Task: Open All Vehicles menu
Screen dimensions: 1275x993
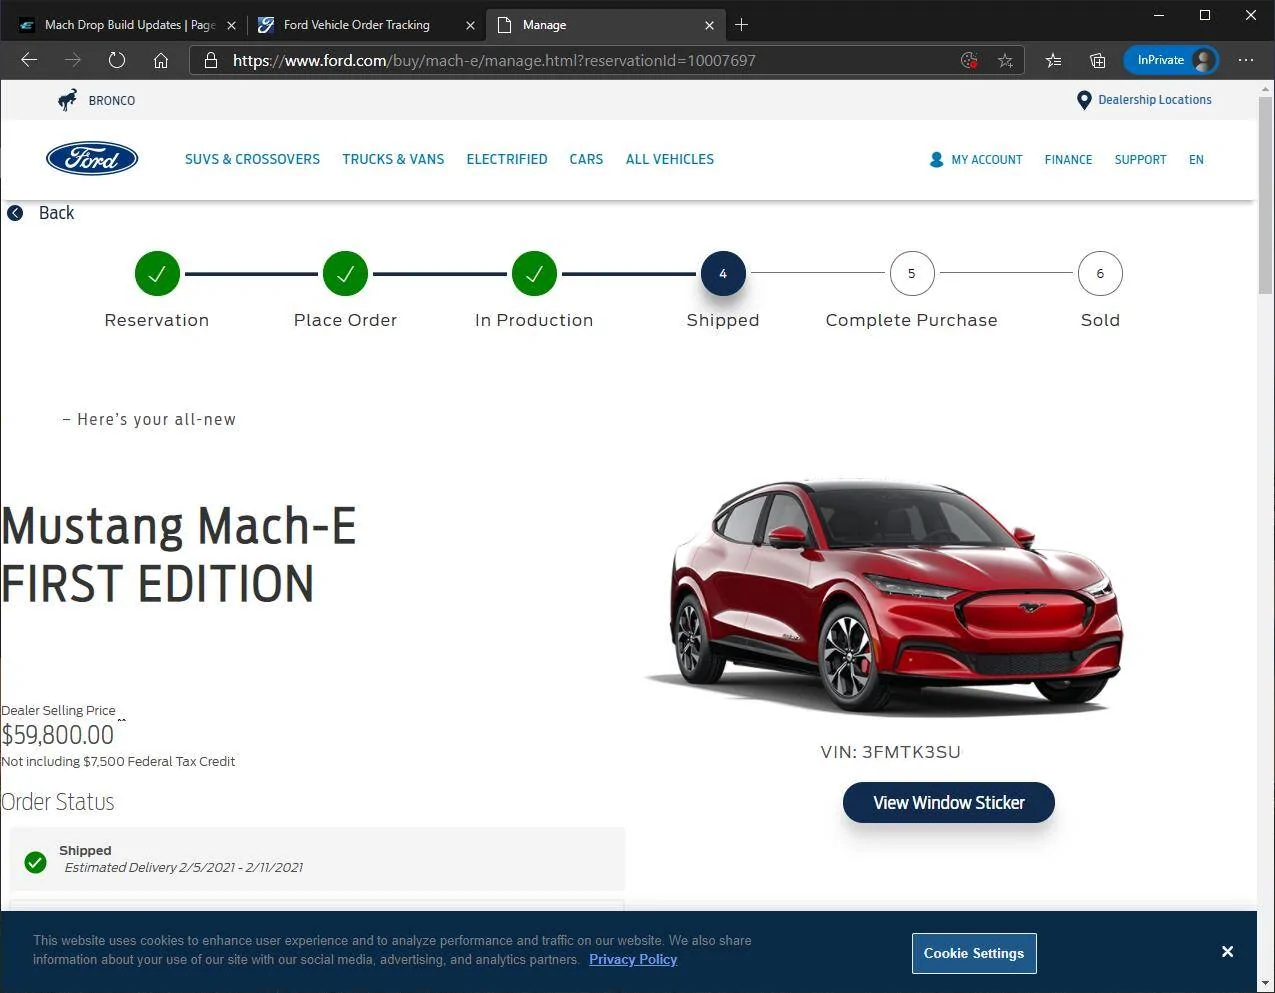Action: tap(670, 159)
